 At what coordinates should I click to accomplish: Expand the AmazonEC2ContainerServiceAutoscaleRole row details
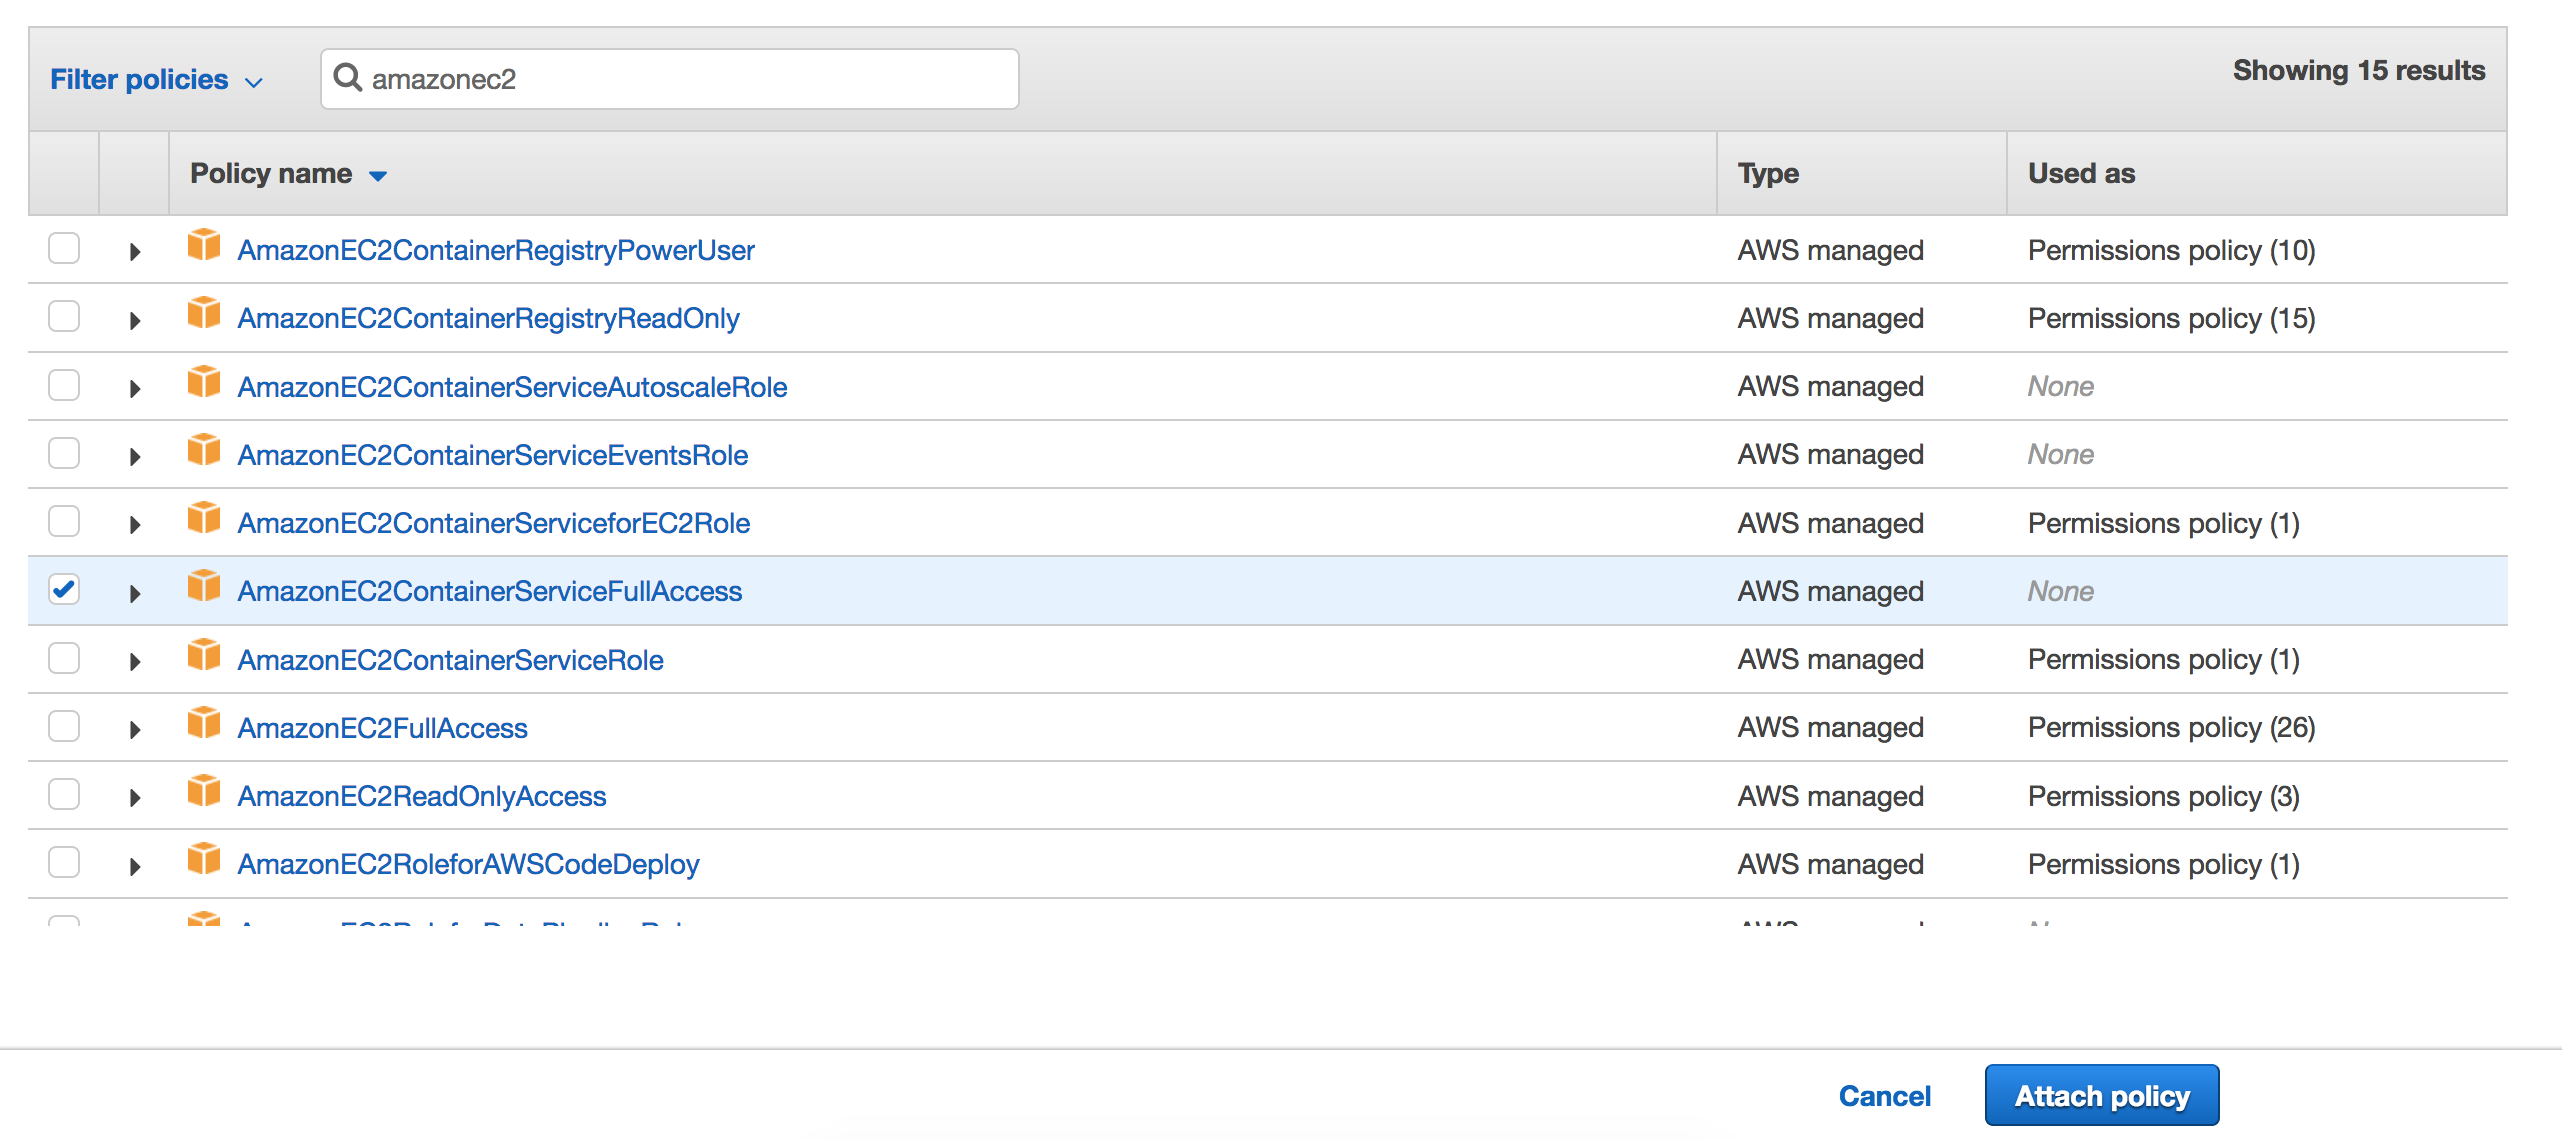point(135,389)
